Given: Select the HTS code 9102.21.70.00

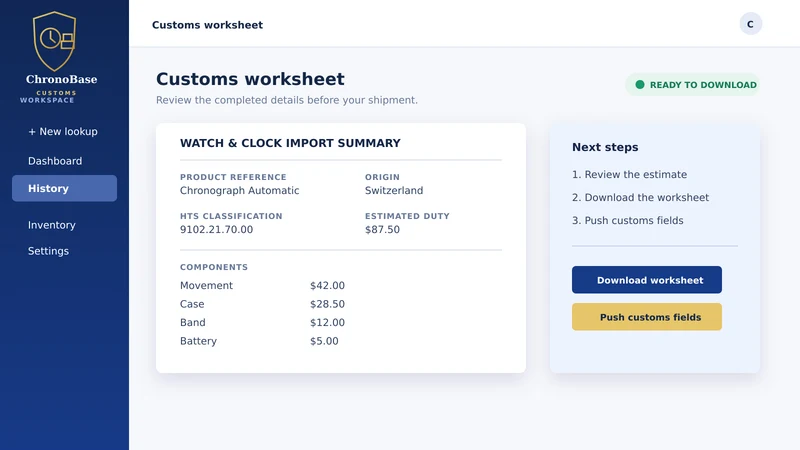Looking at the screenshot, I should [216, 230].
